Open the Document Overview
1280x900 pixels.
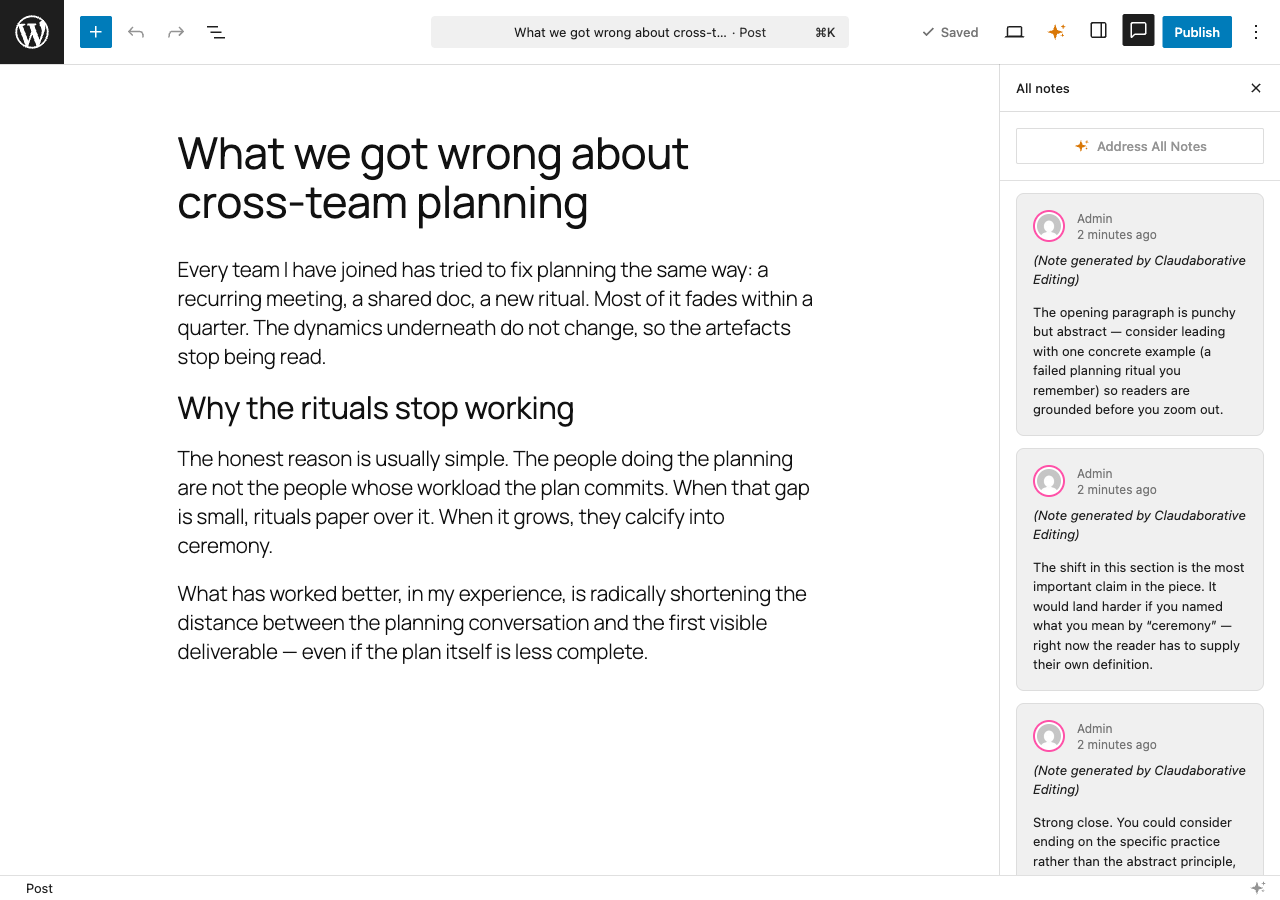tap(216, 31)
